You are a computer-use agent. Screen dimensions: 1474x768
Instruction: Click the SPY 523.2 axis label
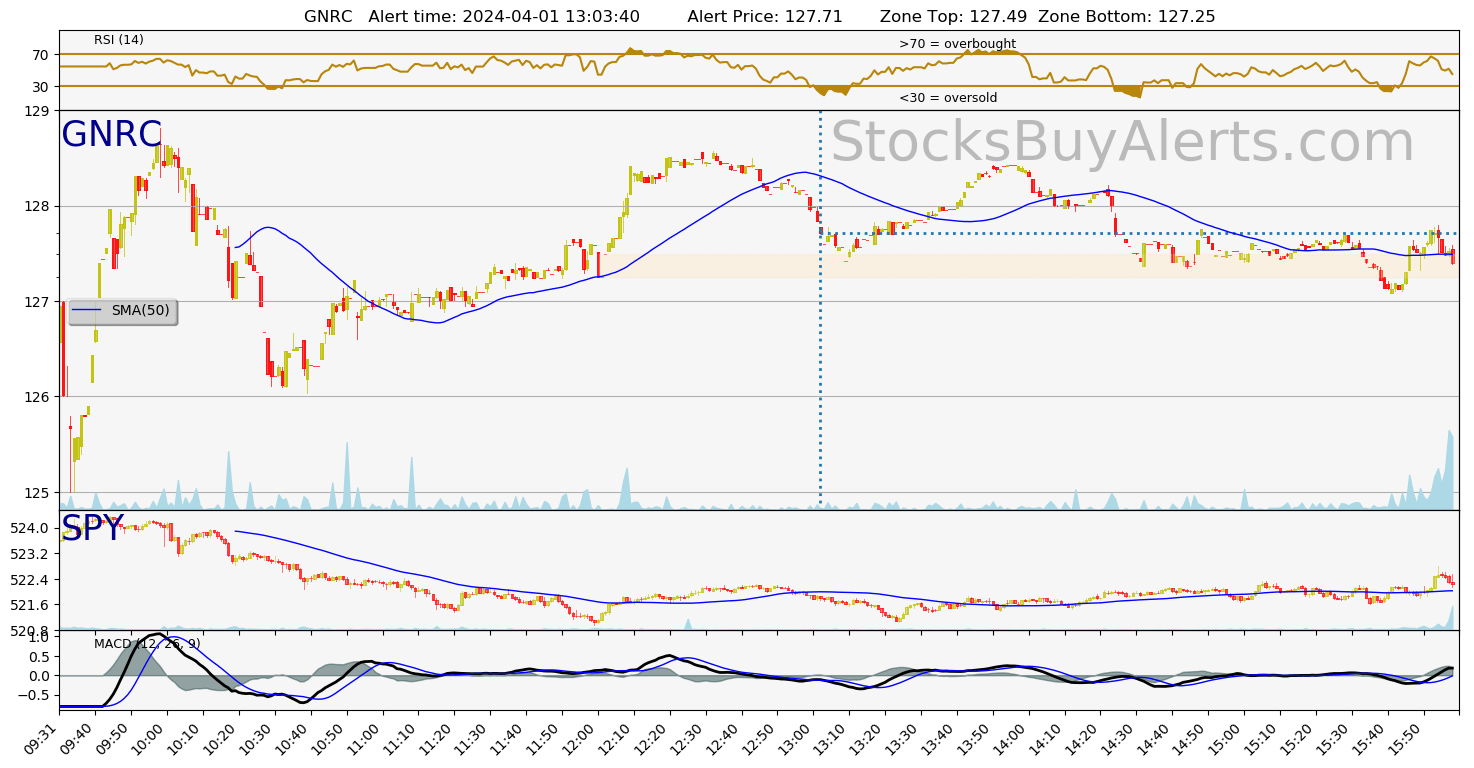pyautogui.click(x=30, y=554)
